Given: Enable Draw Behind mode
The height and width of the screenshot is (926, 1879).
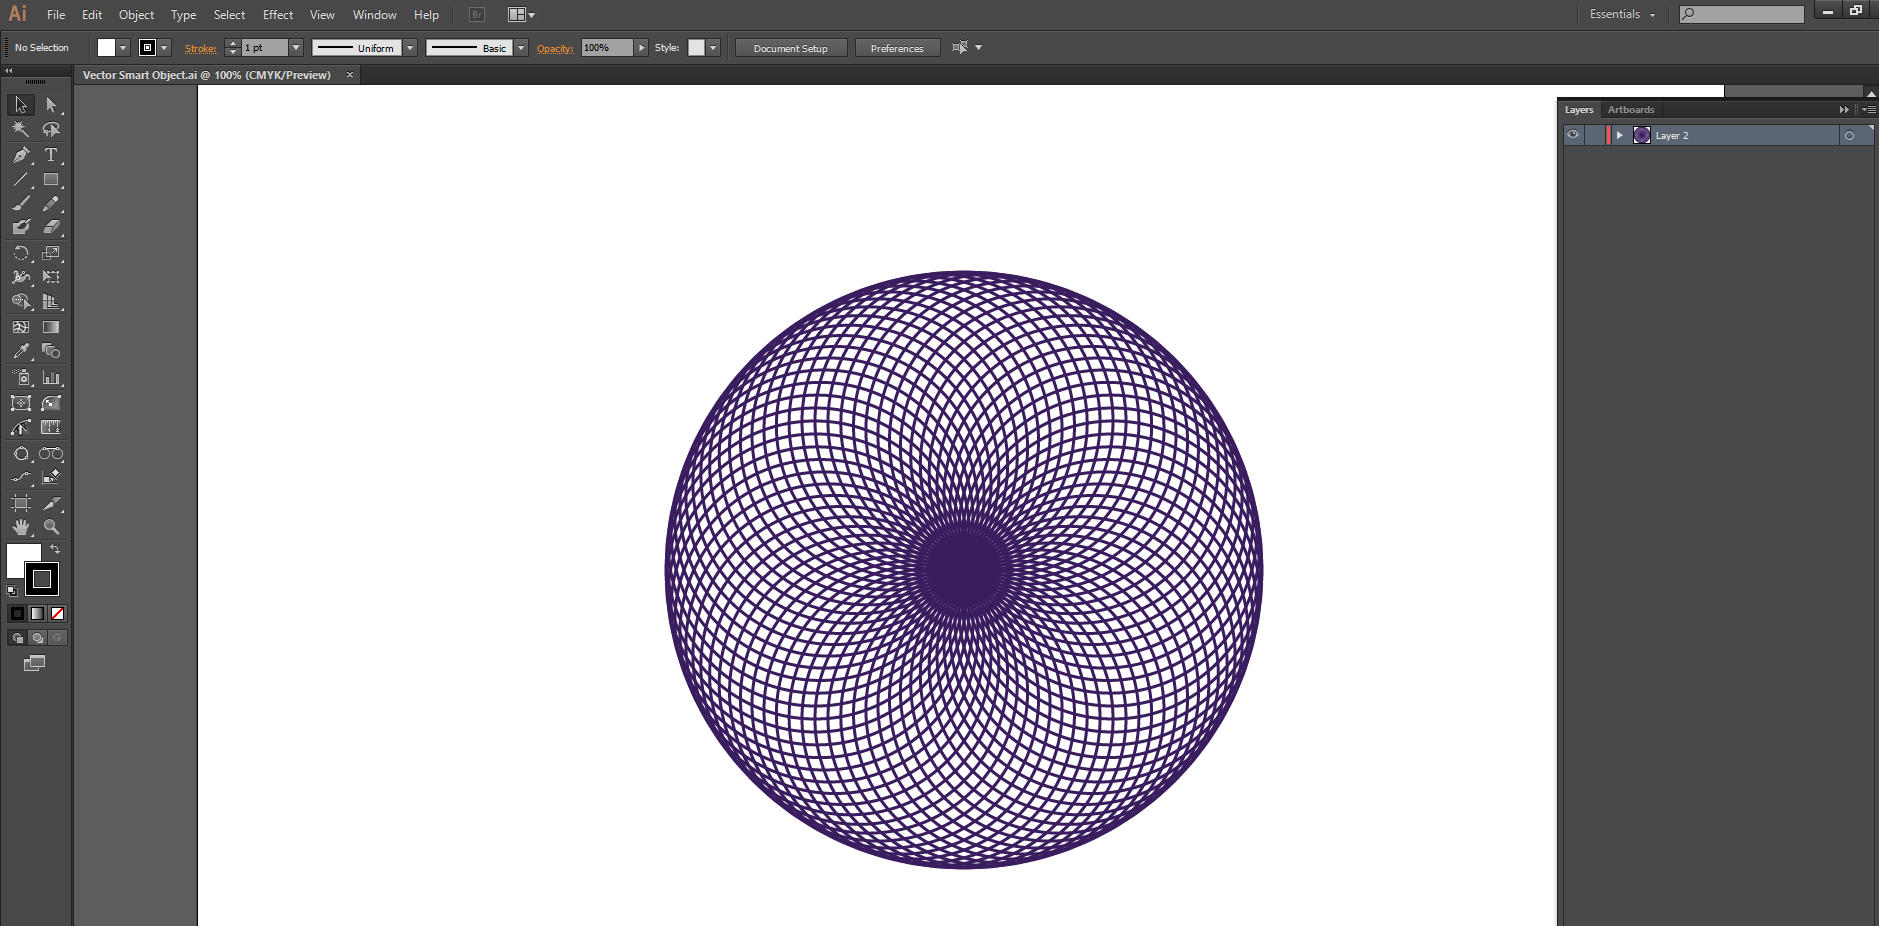Looking at the screenshot, I should click(37, 637).
